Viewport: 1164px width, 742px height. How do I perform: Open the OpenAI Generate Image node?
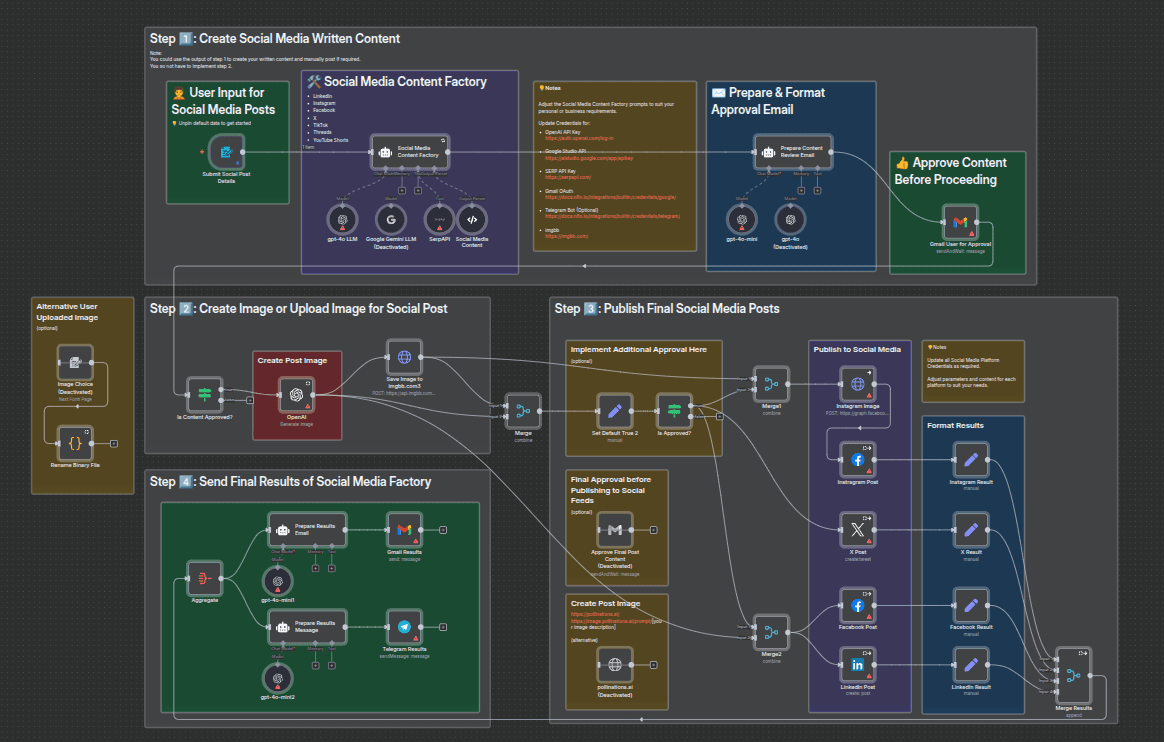coord(297,395)
